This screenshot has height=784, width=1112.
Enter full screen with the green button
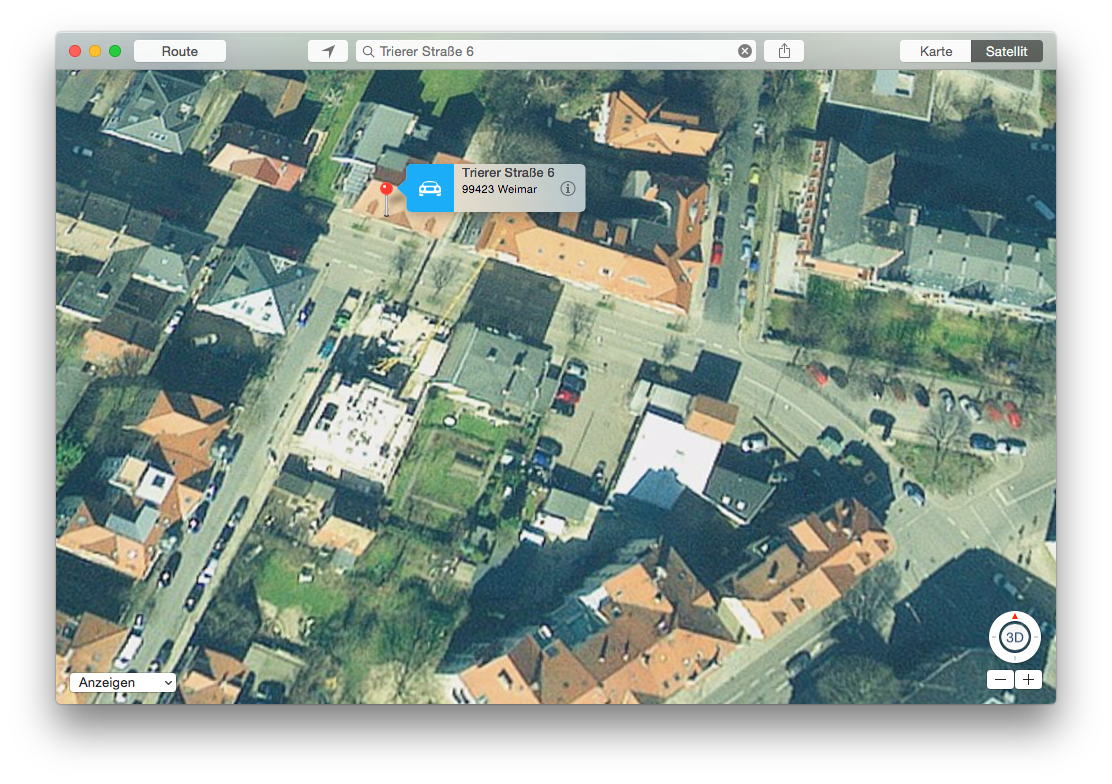(115, 51)
